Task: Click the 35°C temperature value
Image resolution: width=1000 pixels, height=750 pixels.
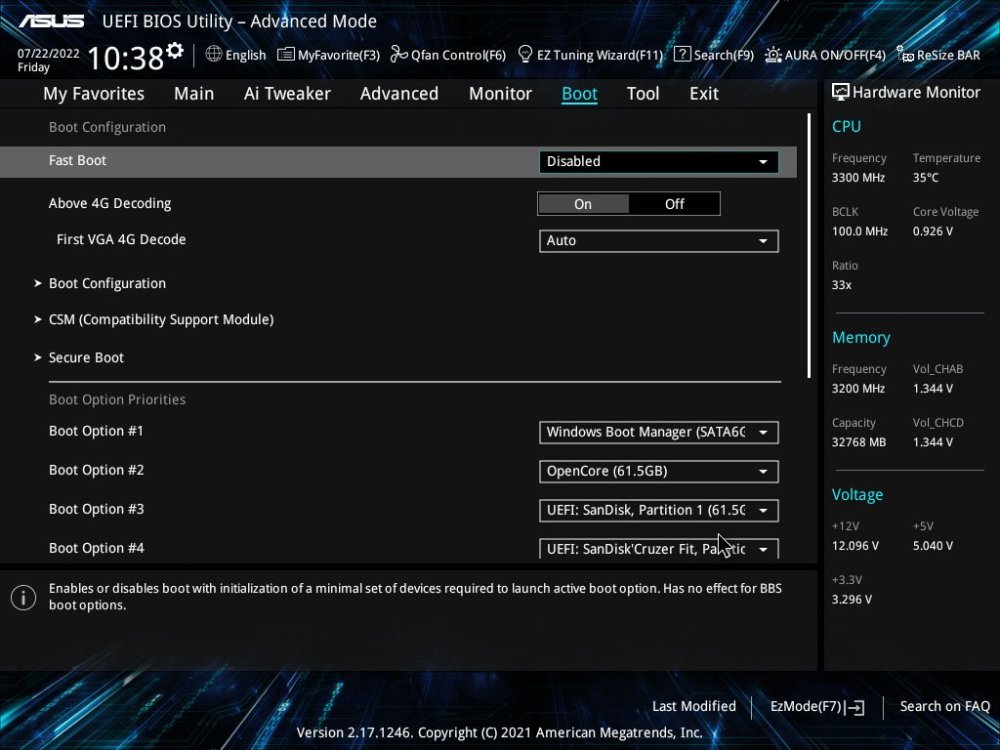Action: click(925, 178)
